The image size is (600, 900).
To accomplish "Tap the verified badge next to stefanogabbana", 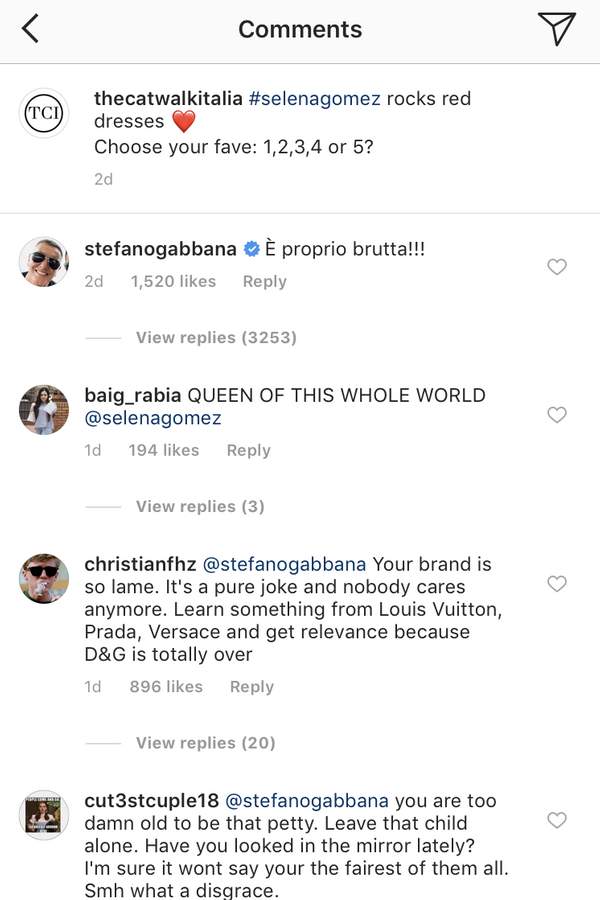I will coord(253,249).
